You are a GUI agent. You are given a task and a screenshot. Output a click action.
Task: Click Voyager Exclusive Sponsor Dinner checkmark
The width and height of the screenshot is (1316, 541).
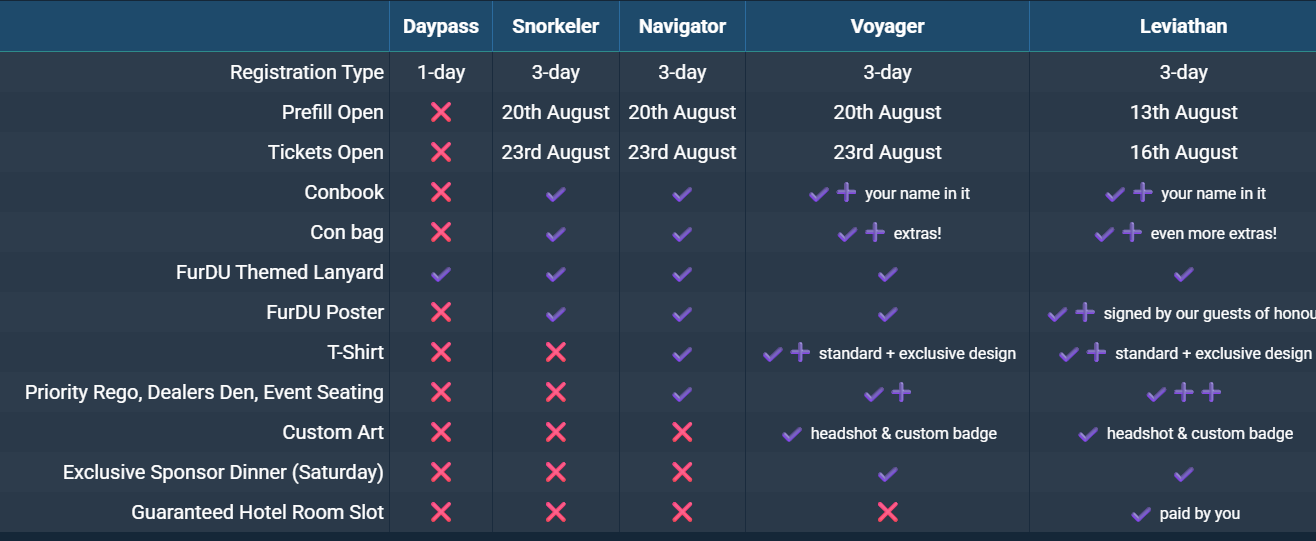(887, 473)
